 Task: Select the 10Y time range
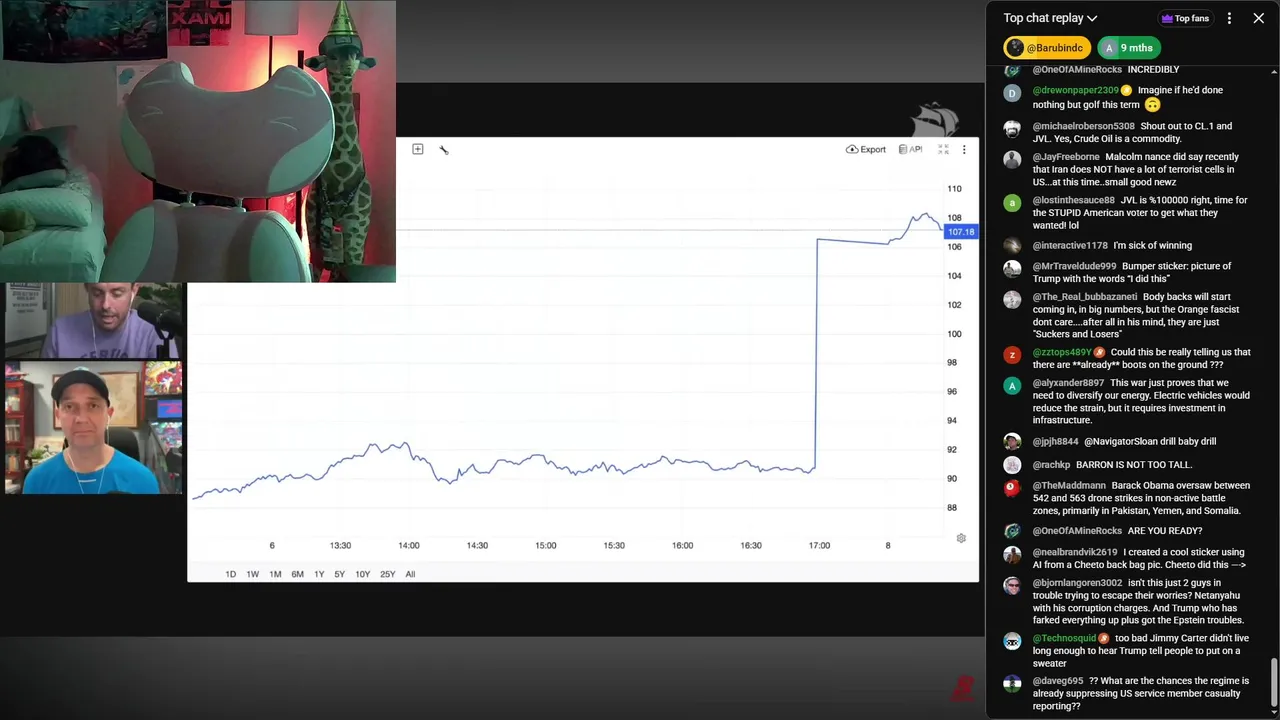[362, 574]
